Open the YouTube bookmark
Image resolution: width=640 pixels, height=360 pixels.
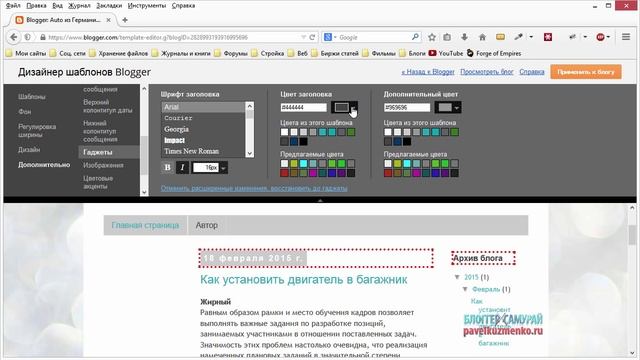pyautogui.click(x=446, y=53)
